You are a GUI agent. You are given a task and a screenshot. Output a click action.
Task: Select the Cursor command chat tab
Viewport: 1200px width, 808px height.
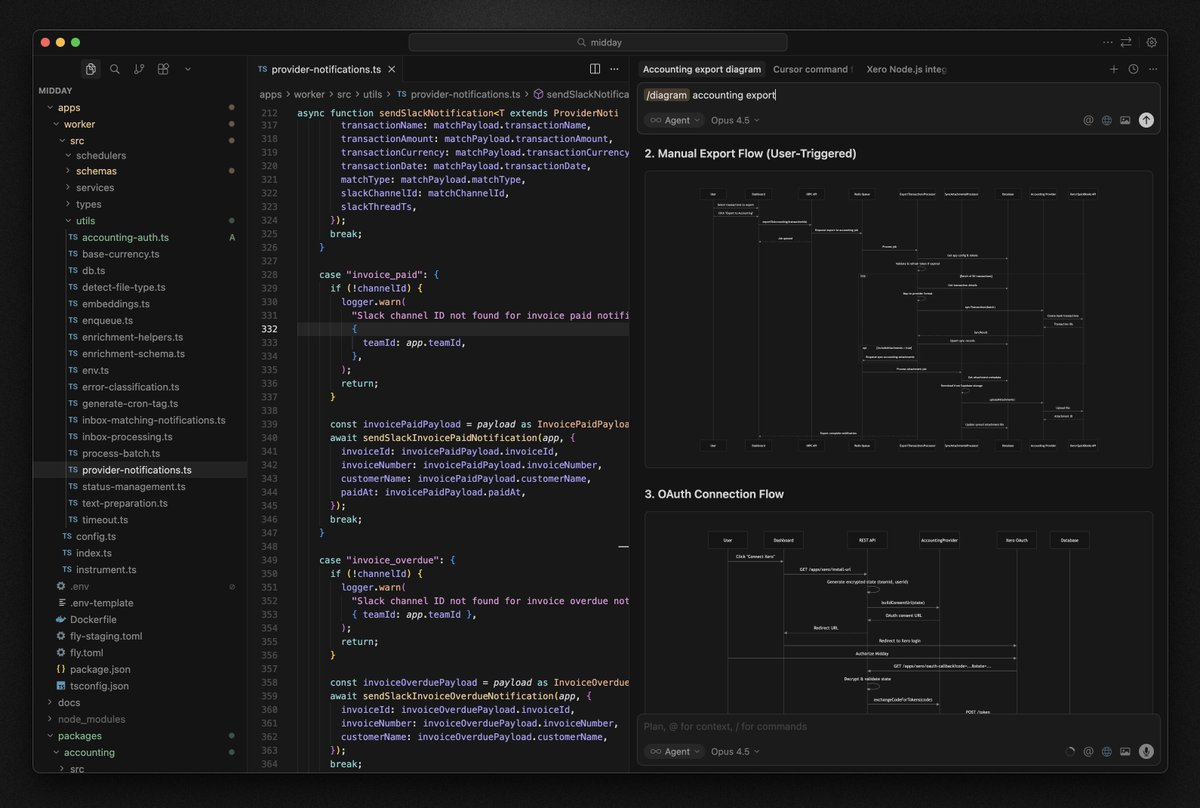coord(812,69)
